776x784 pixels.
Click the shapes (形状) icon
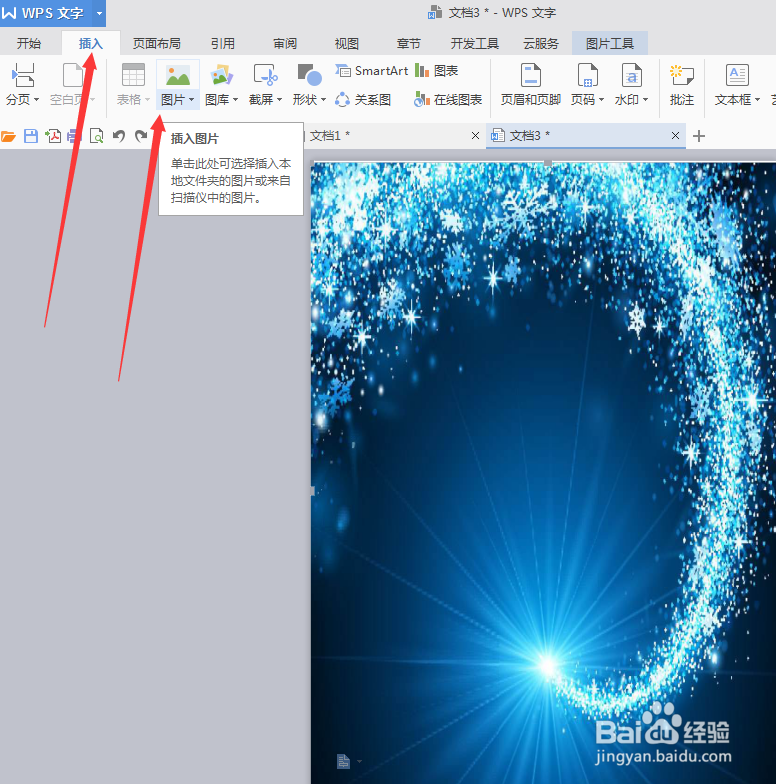pyautogui.click(x=310, y=76)
